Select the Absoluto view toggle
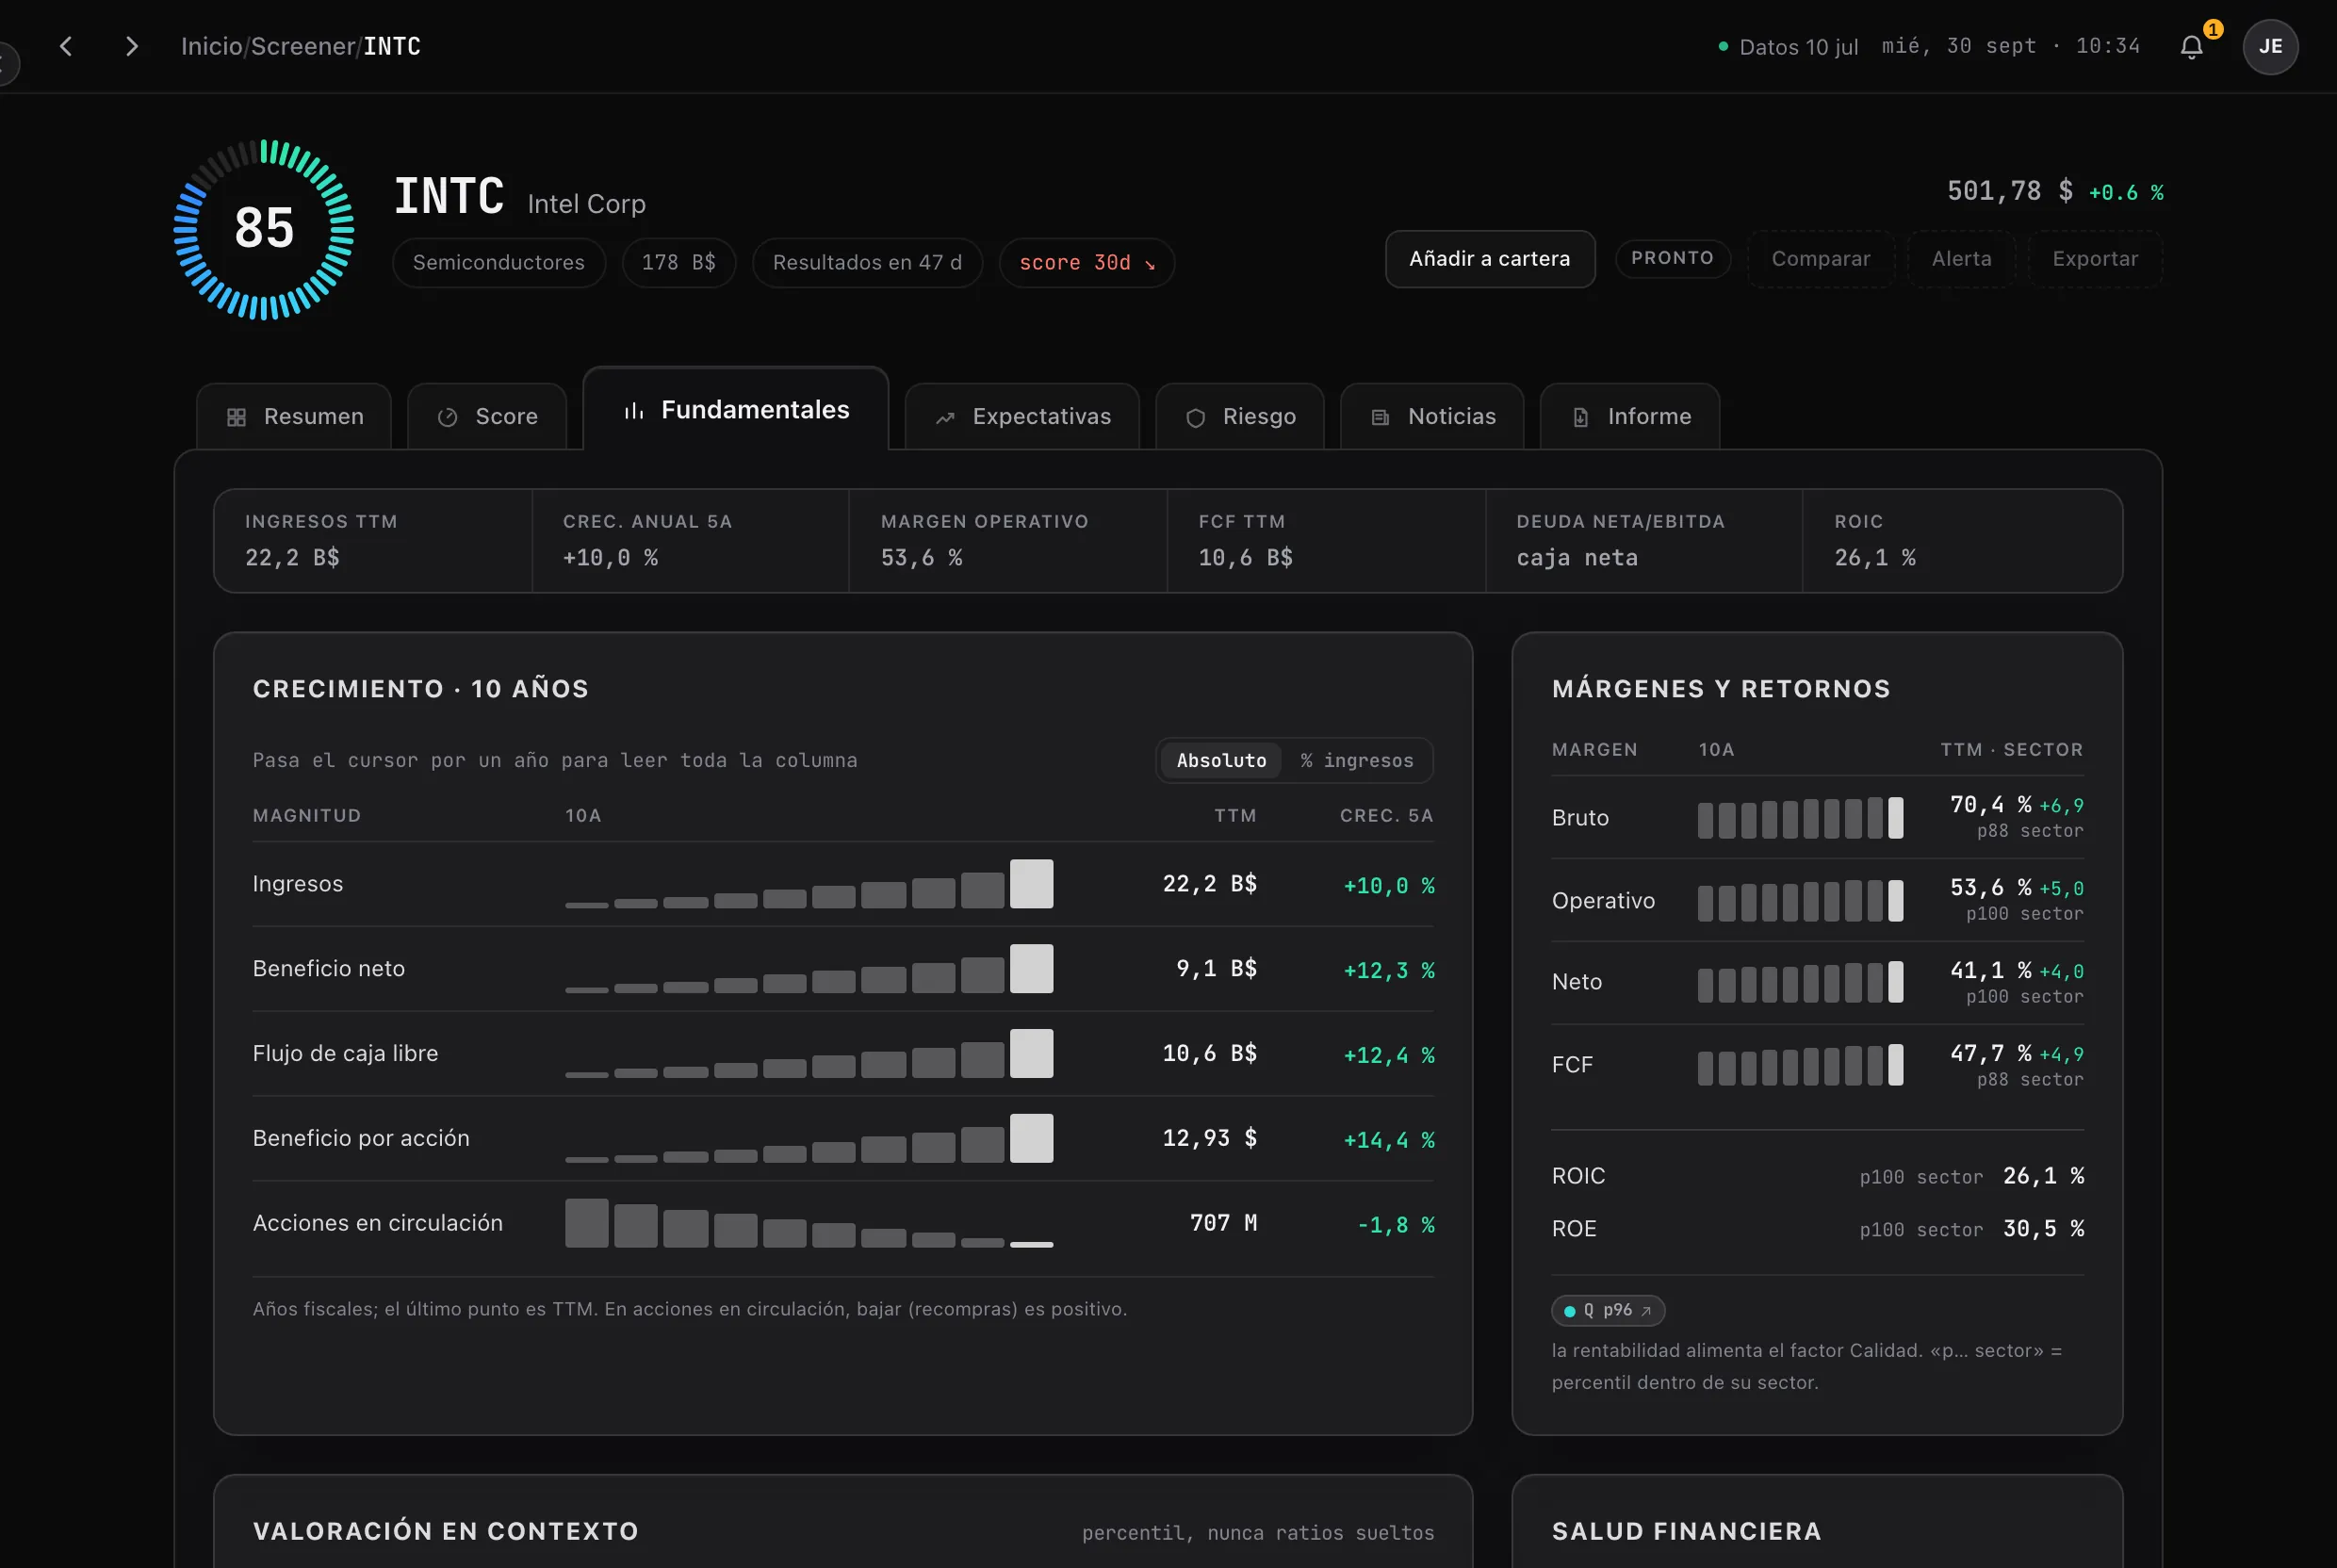The height and width of the screenshot is (1568, 2337). [1221, 760]
